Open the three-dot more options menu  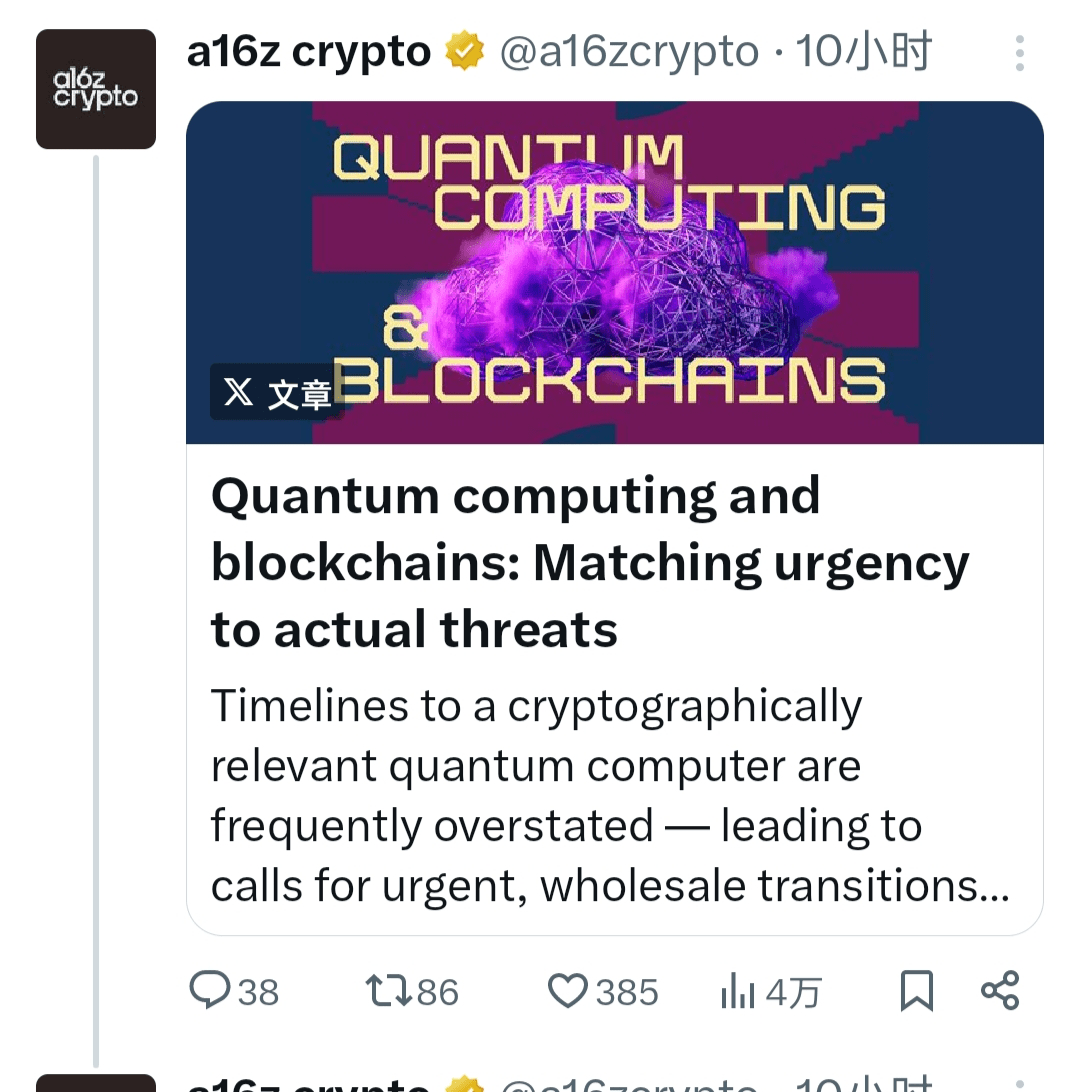click(x=1019, y=54)
